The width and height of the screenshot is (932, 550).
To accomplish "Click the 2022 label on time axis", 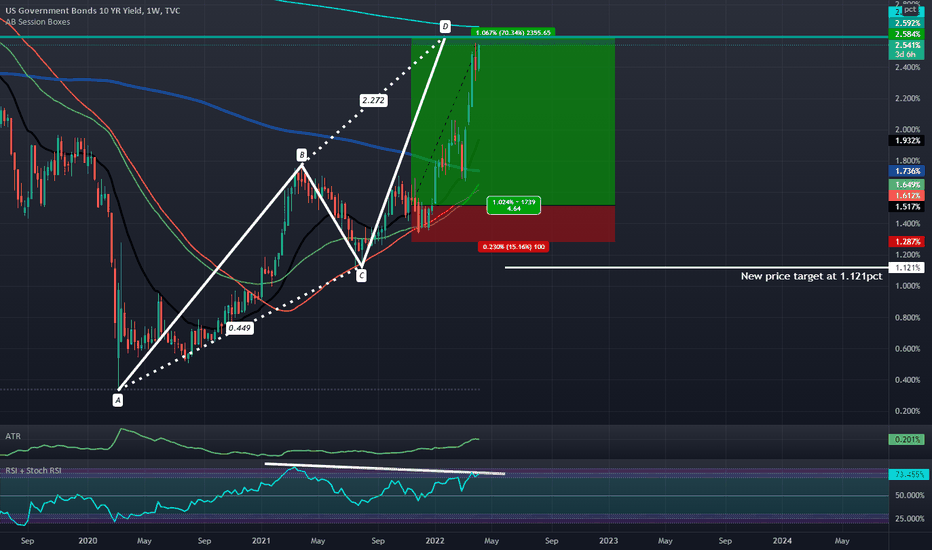I will tap(435, 541).
